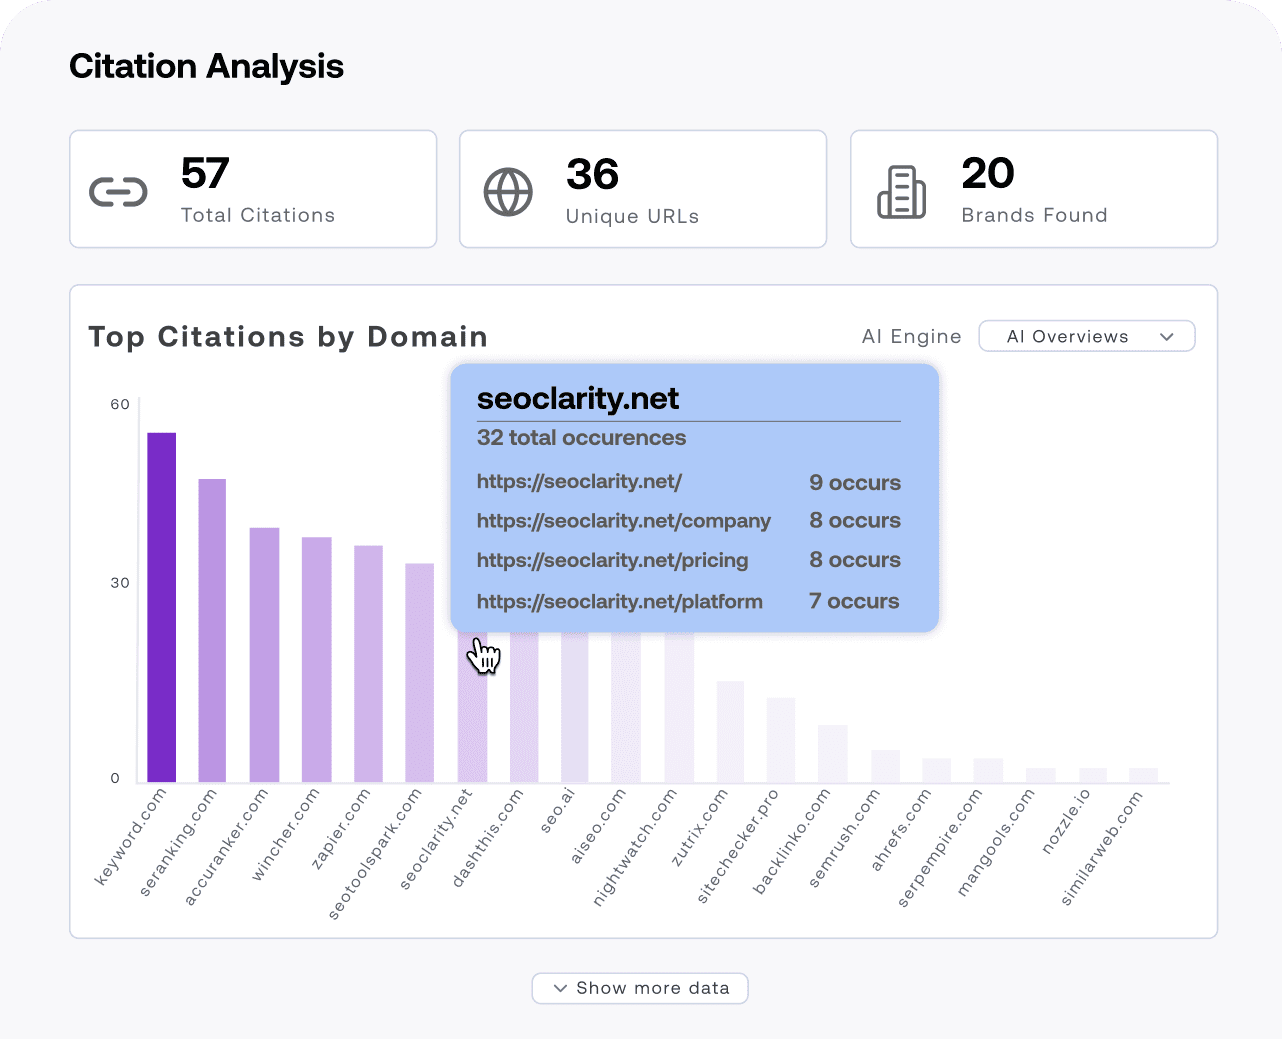Click the '9 occurs' value in the tooltip
This screenshot has height=1039, width=1282.
[855, 482]
